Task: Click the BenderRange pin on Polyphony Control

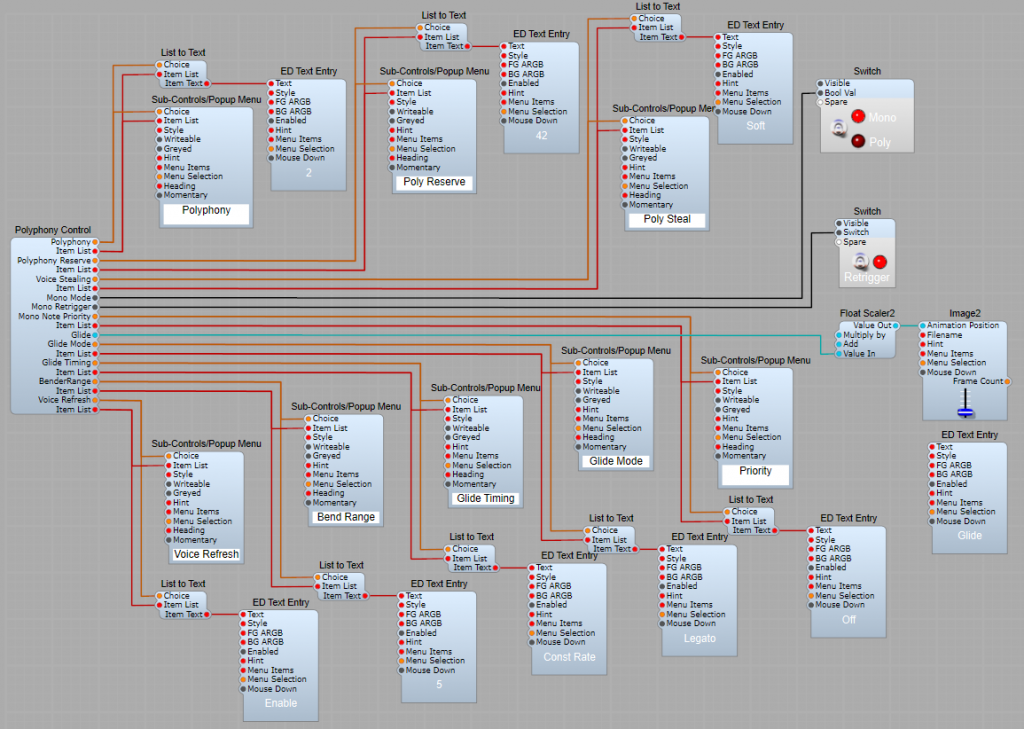Action: pyautogui.click(x=95, y=381)
